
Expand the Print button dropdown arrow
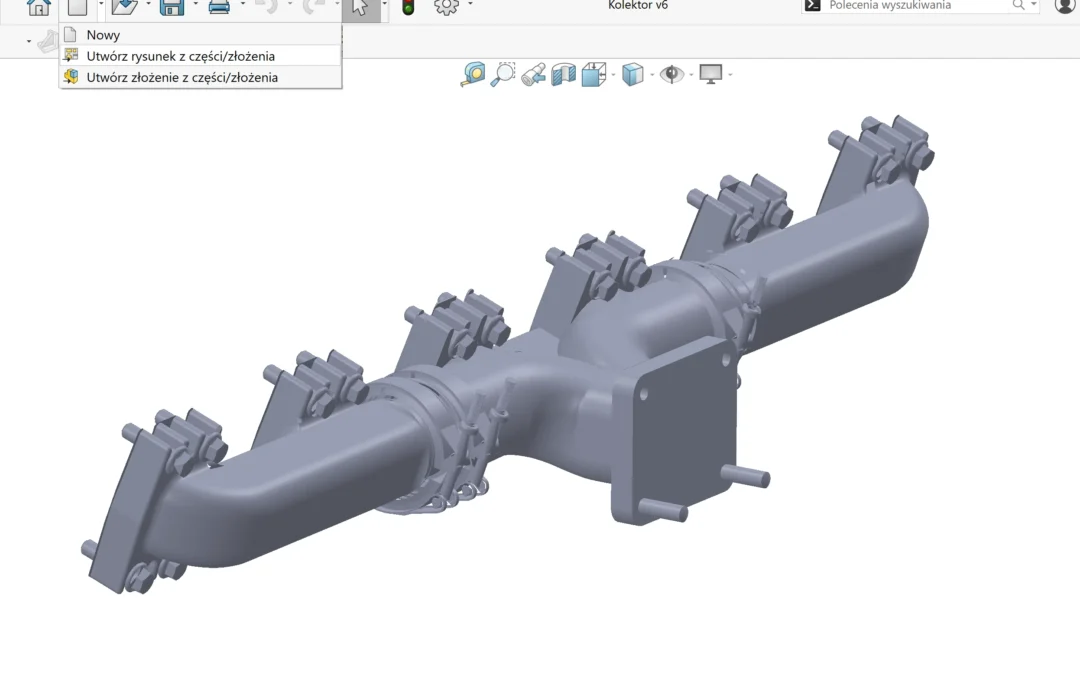(242, 5)
